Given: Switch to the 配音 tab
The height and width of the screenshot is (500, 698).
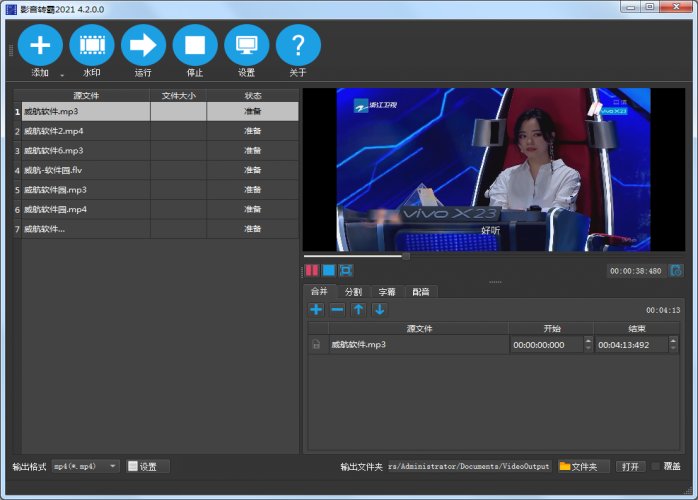Looking at the screenshot, I should [x=421, y=292].
